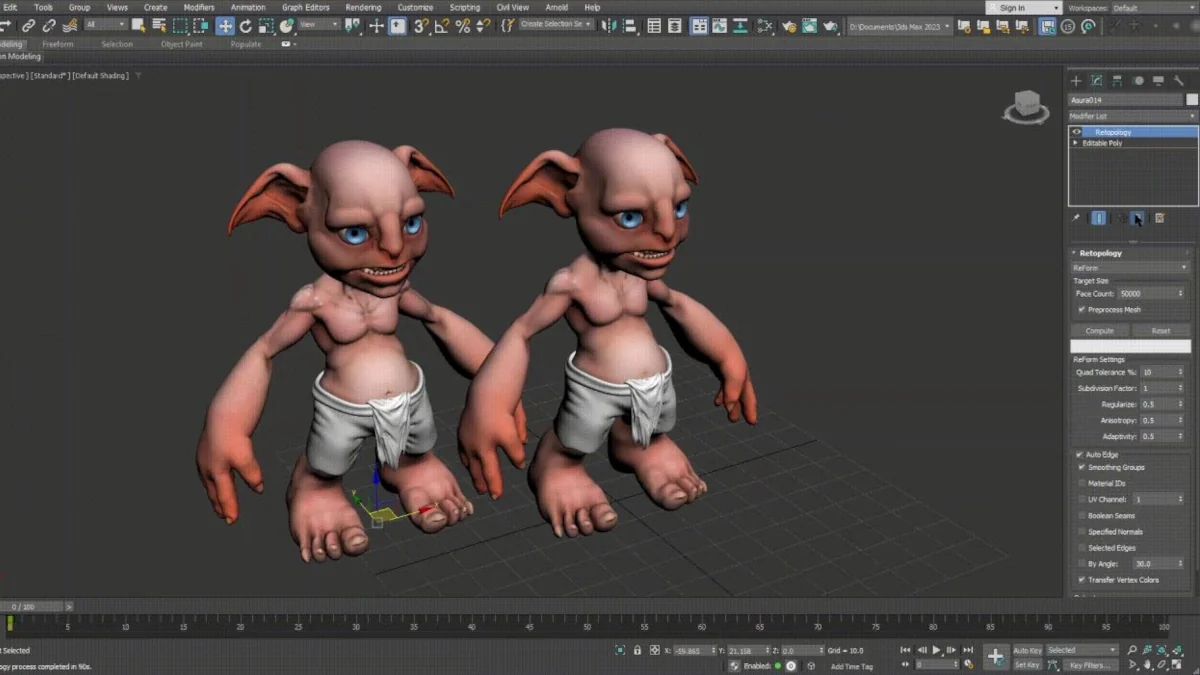The image size is (1200, 675).
Task: Click the Render Production teapot icon
Action: coord(830,25)
